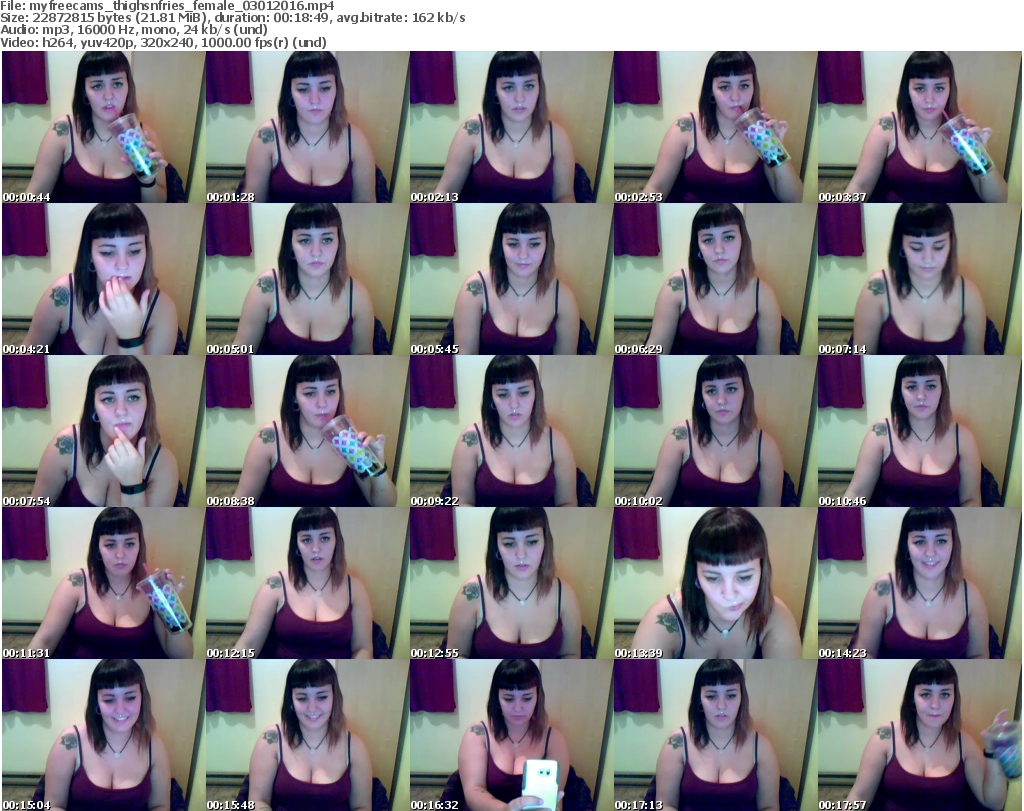Screen dimensions: 1024x811
Task: Pick the frame timestamped 00:10:02
Action: pyautogui.click(x=715, y=431)
